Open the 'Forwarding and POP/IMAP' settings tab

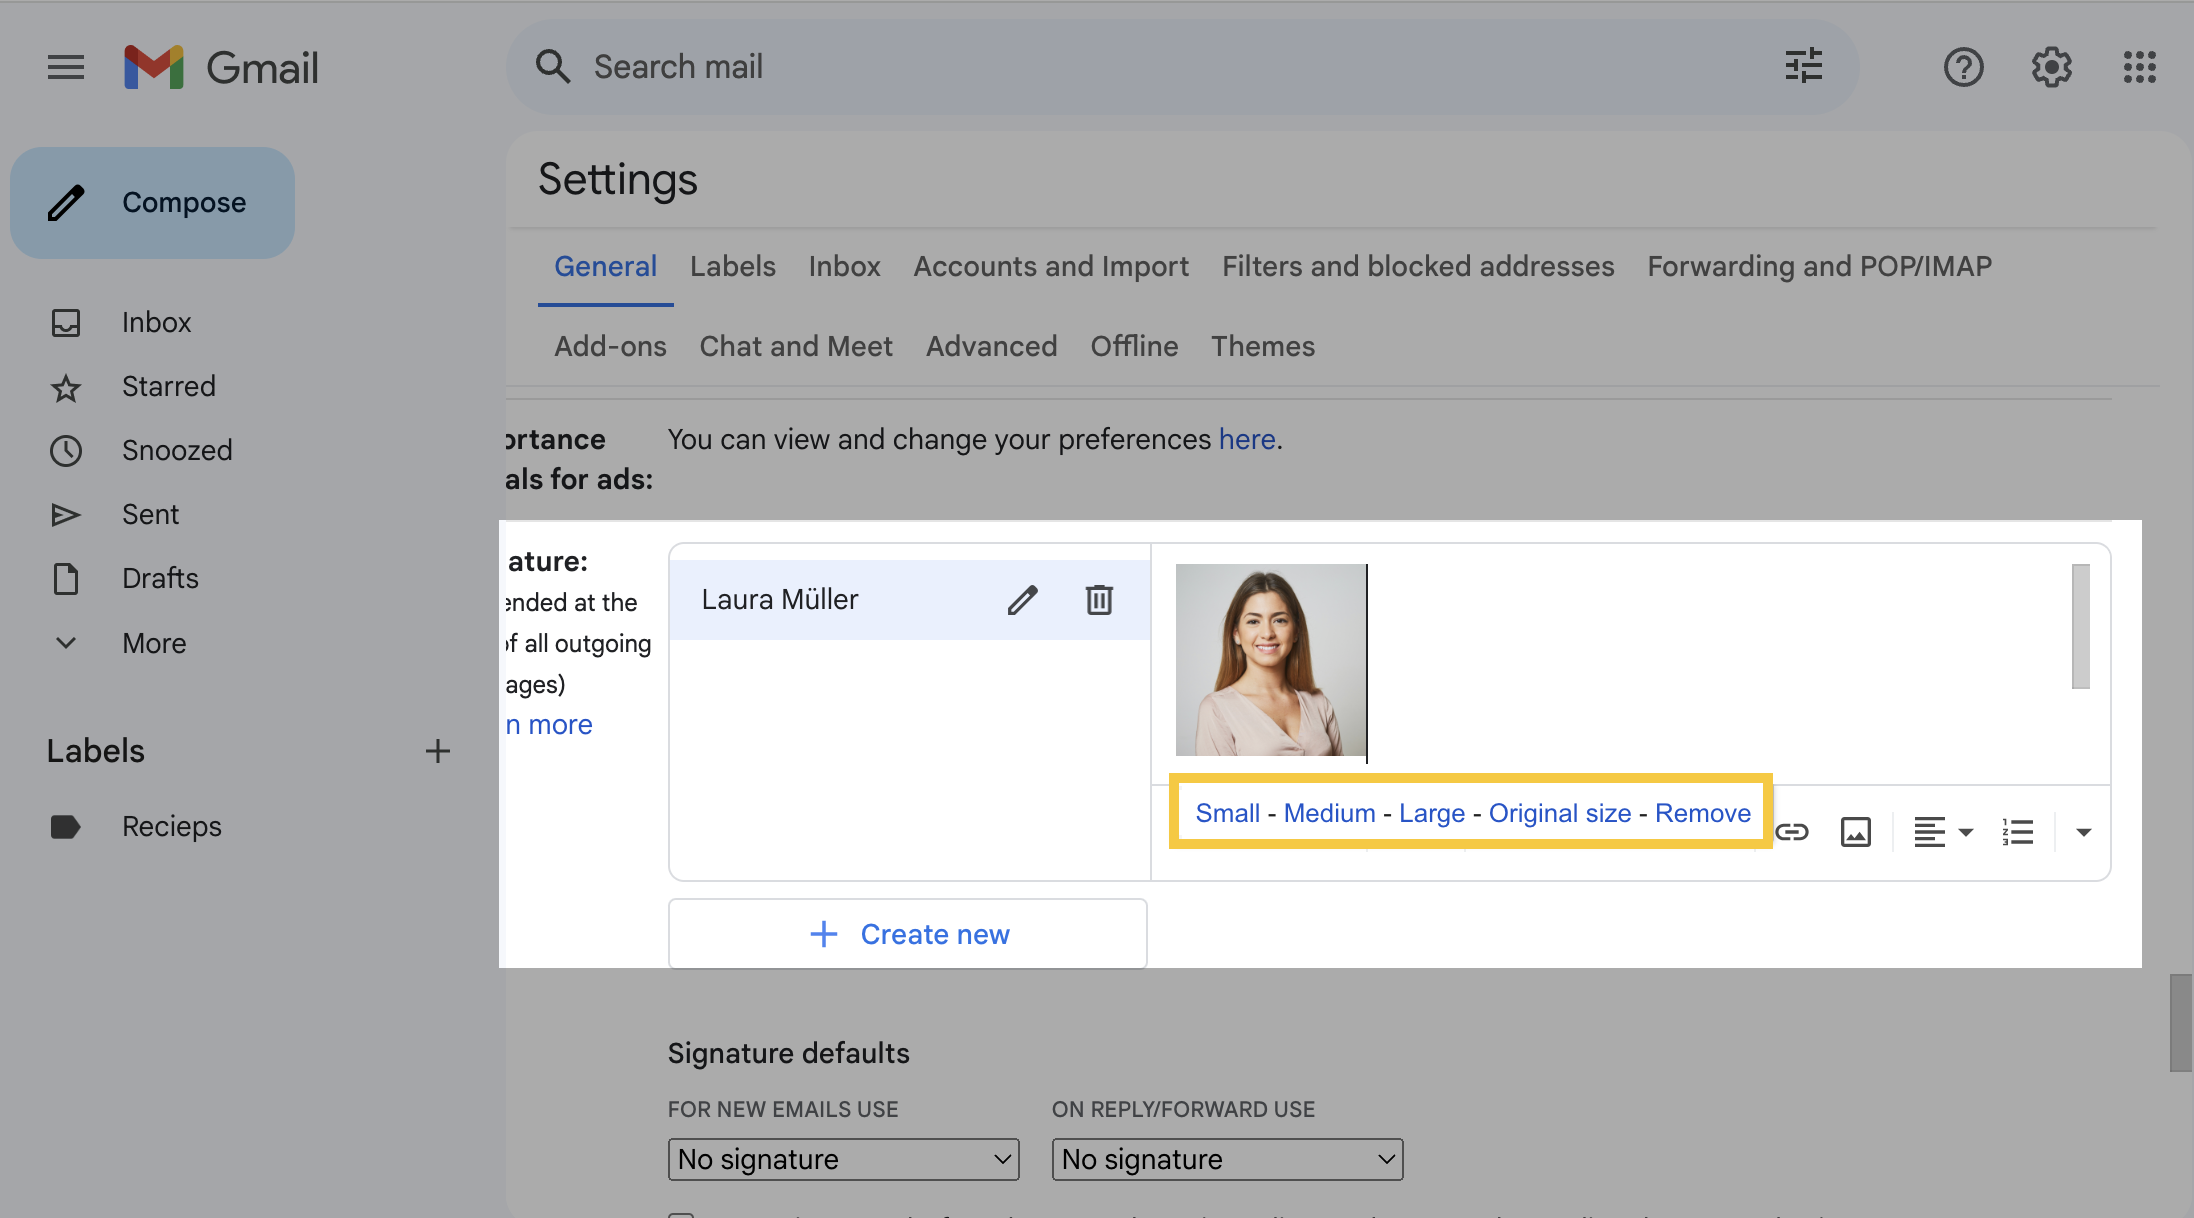pyautogui.click(x=1819, y=266)
